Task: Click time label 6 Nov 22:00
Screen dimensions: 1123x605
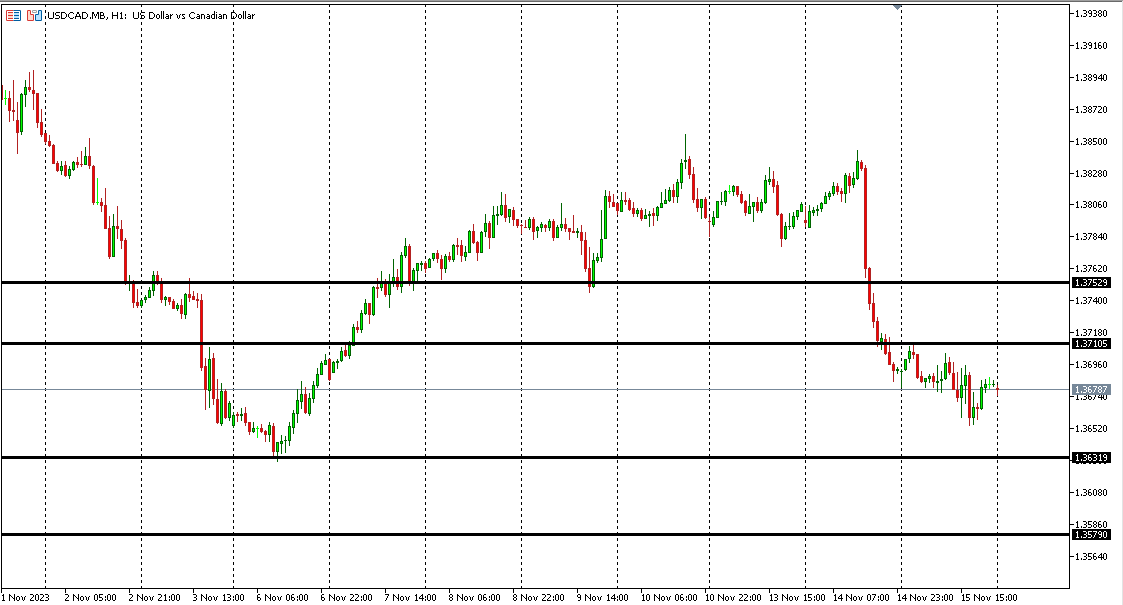Action: (347, 598)
